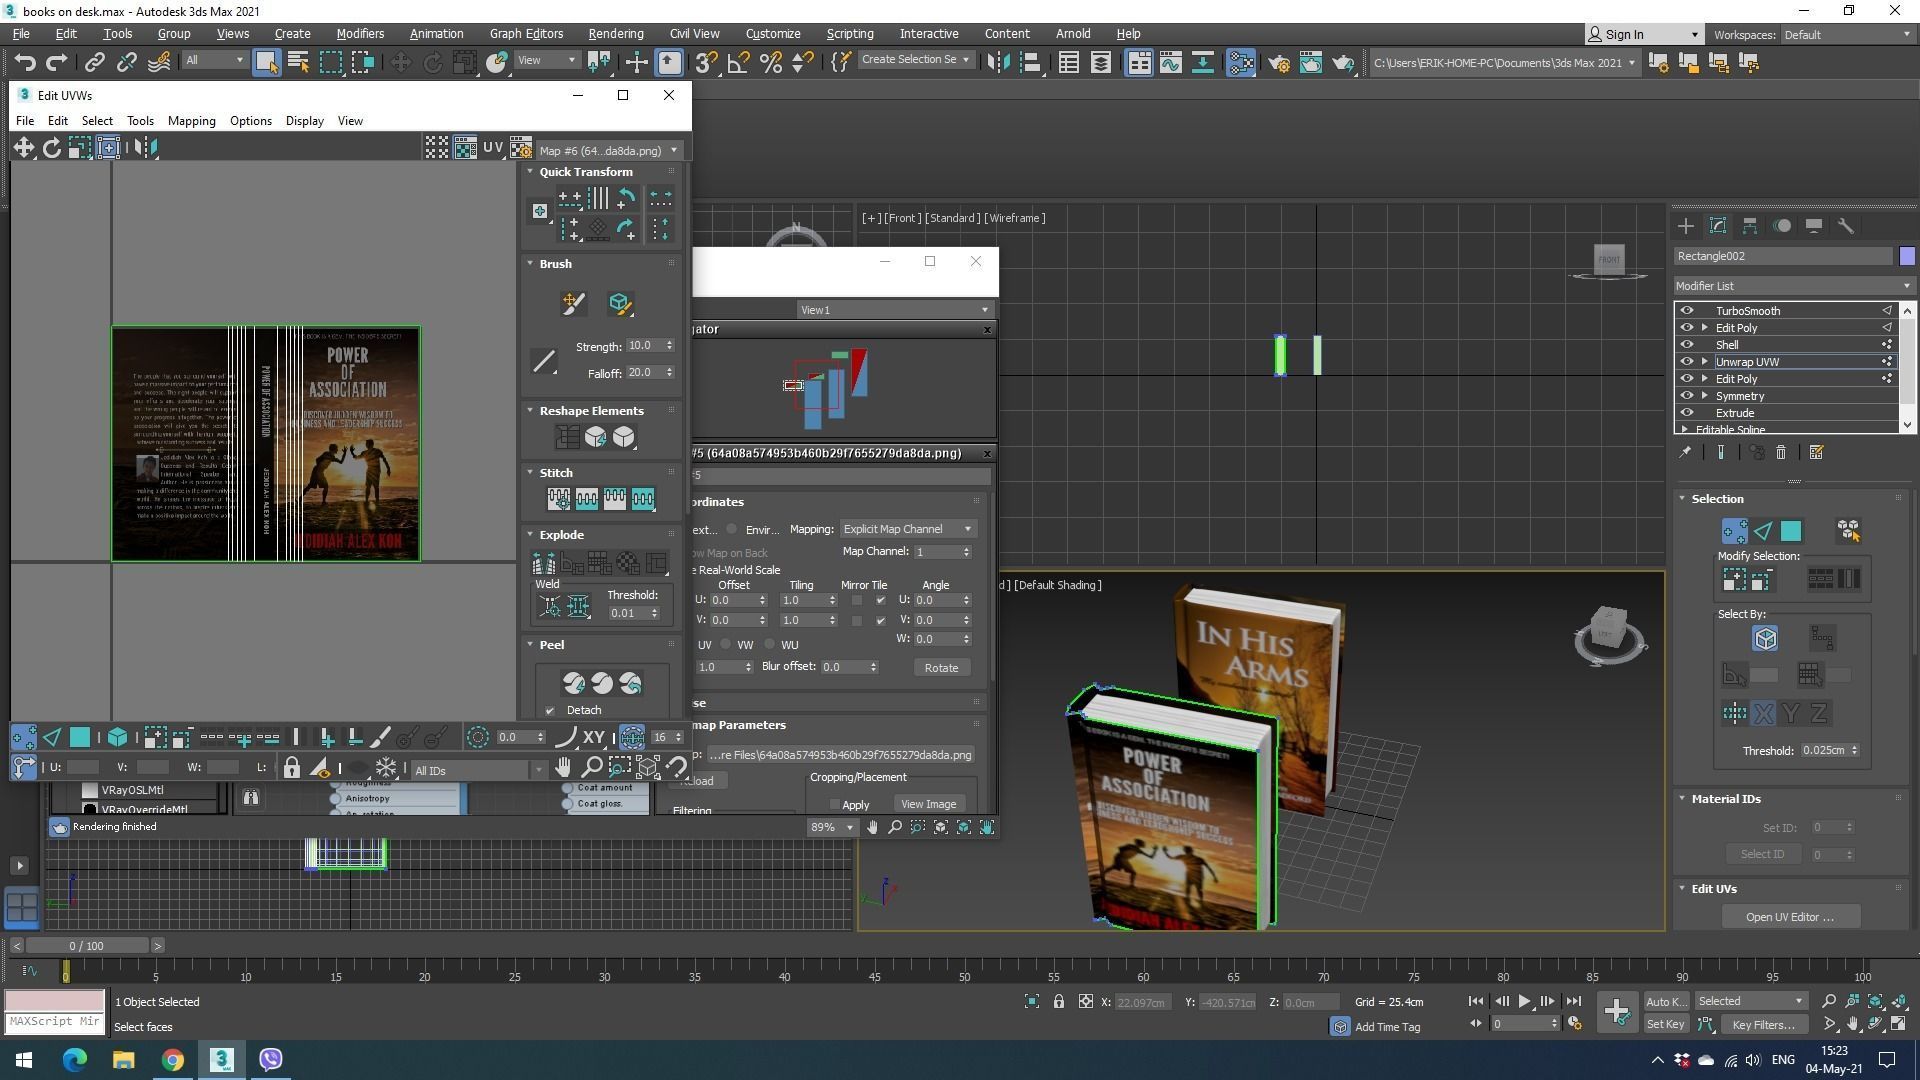The image size is (1920, 1080).
Task: Click the Undo arrow in main toolbar
Action: (x=24, y=63)
